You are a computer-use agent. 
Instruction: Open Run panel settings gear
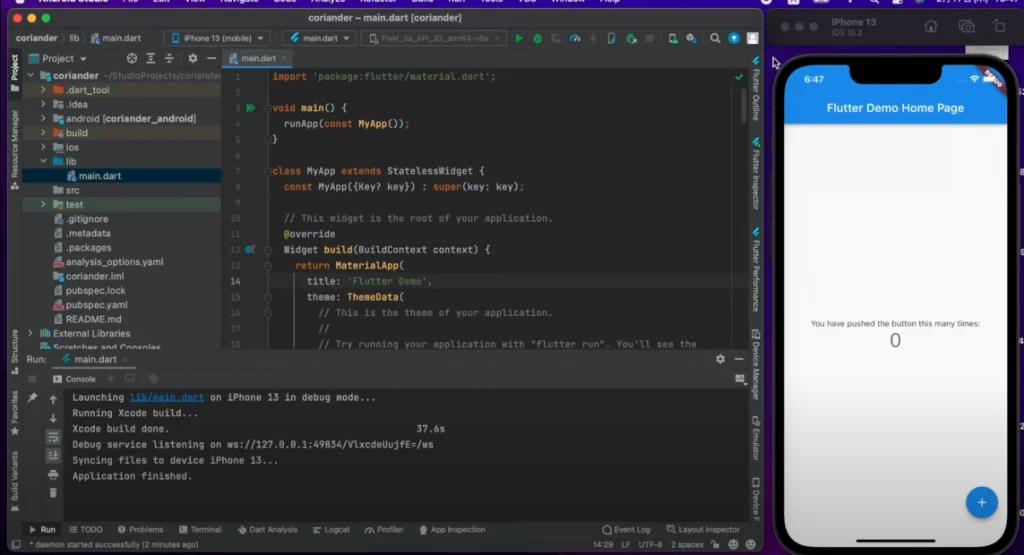(x=720, y=359)
